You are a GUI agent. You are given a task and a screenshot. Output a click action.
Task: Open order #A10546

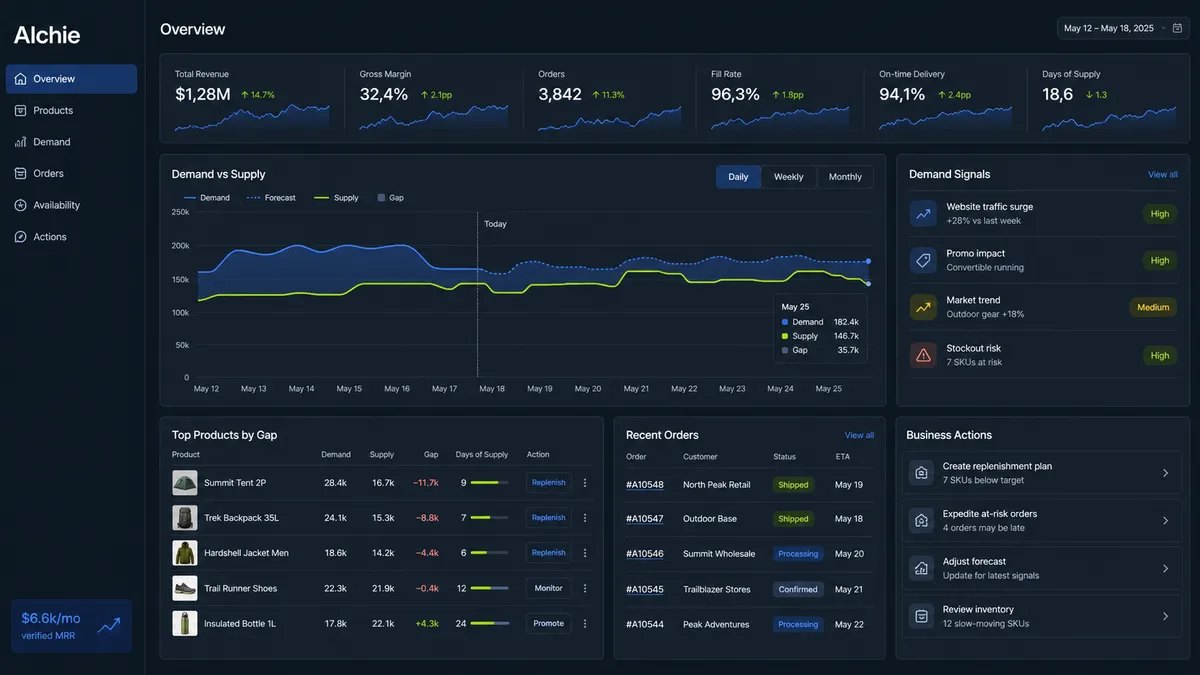pos(645,554)
